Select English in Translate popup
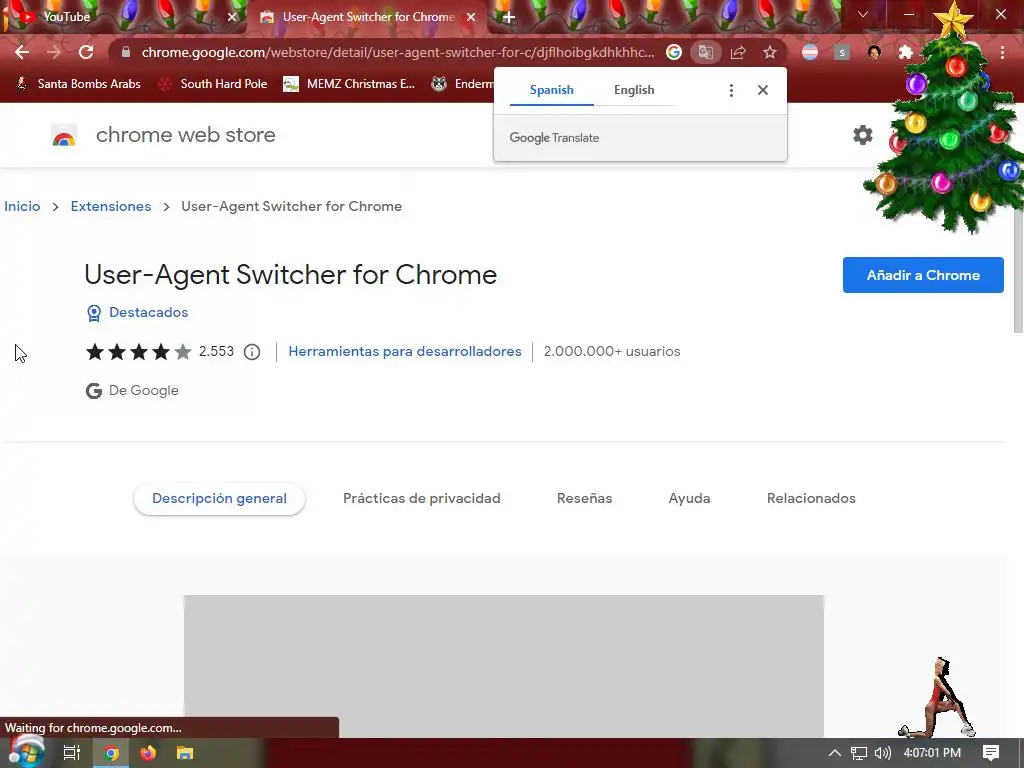The height and width of the screenshot is (768, 1024). pos(634,90)
